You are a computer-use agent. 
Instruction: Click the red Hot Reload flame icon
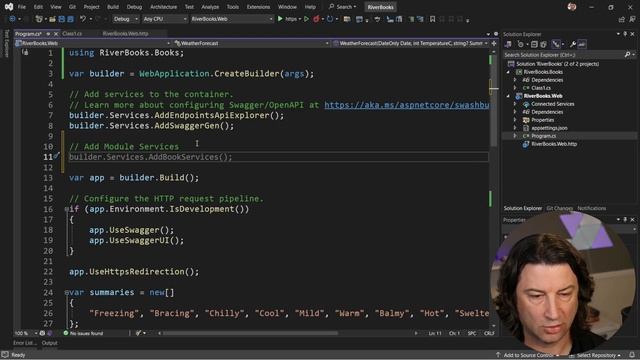(316, 19)
